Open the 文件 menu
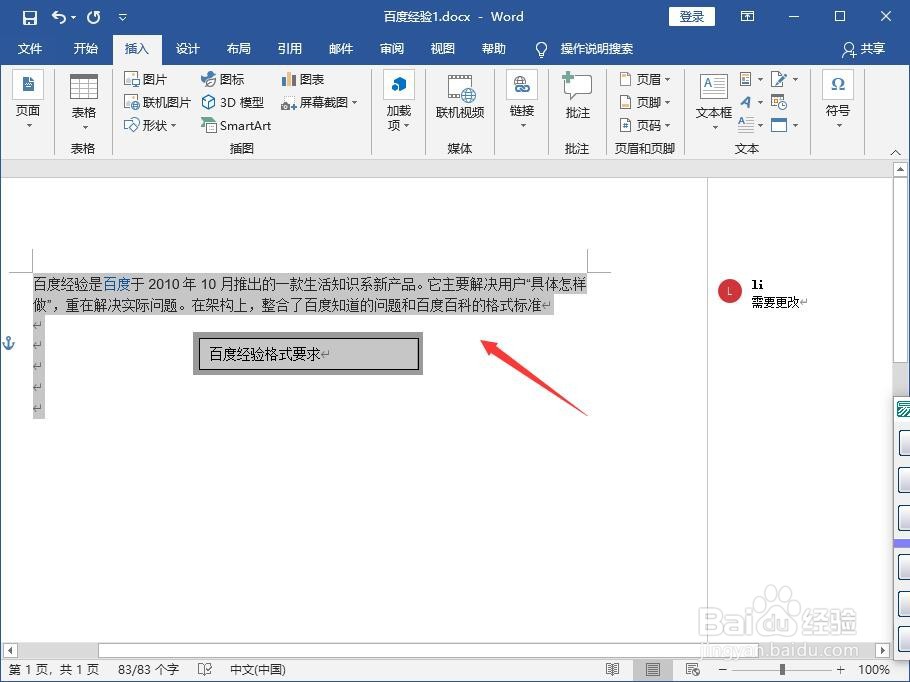 (x=30, y=49)
